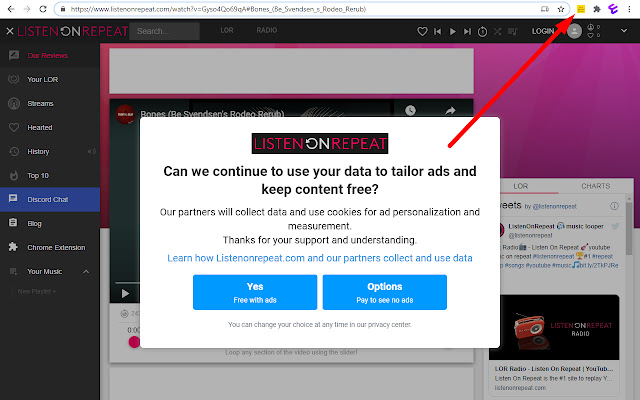Open the bit.ly/2TkPJRe link in tweet
This screenshot has width=640, height=400.
[599, 265]
